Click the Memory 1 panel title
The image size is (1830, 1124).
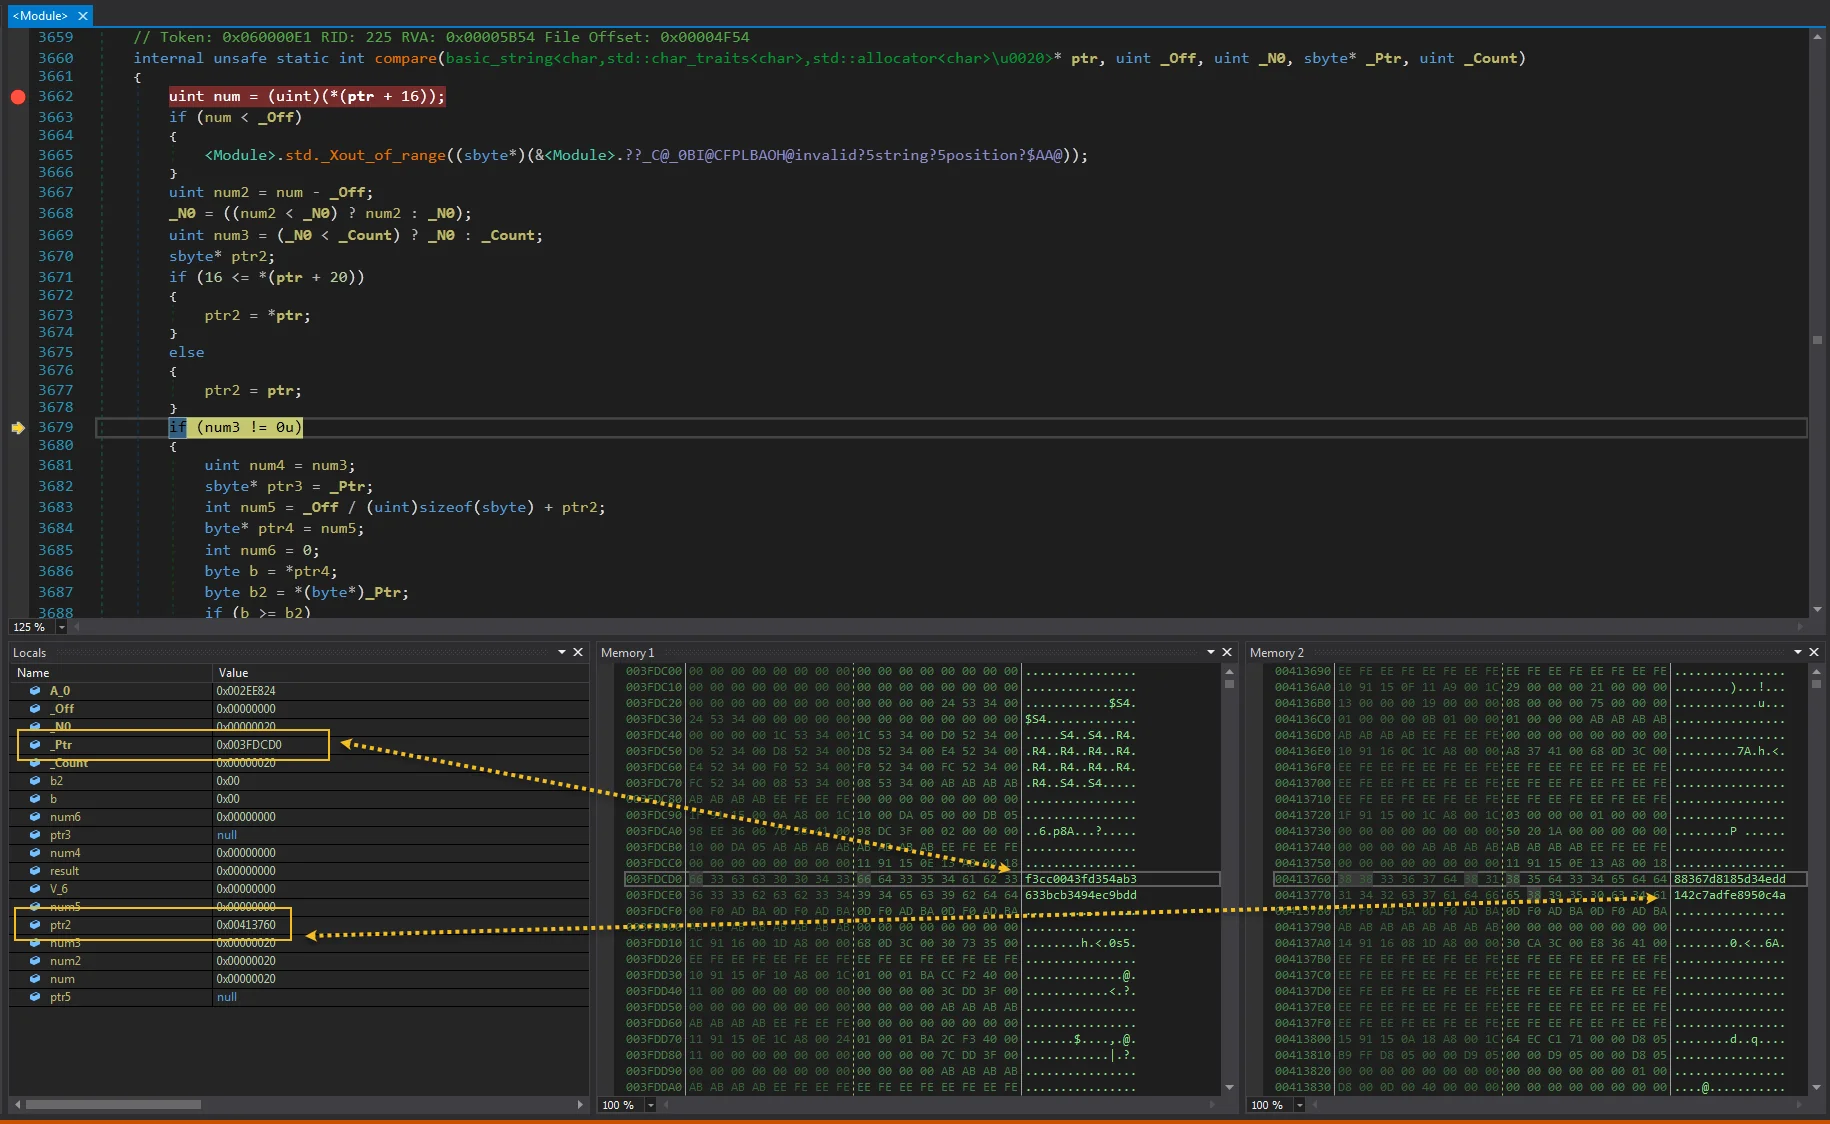click(627, 652)
